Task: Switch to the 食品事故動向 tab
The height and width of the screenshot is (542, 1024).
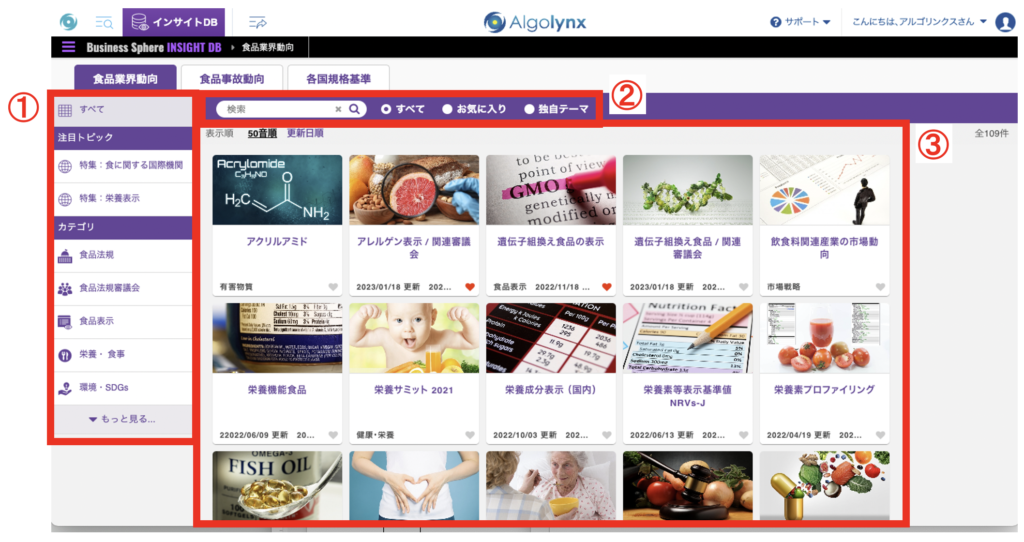Action: tap(232, 77)
